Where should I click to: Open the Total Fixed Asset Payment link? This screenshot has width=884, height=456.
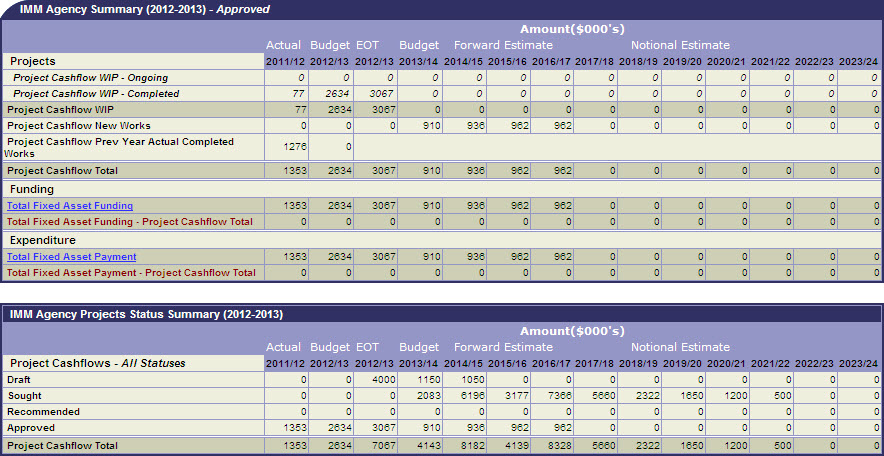[x=72, y=257]
